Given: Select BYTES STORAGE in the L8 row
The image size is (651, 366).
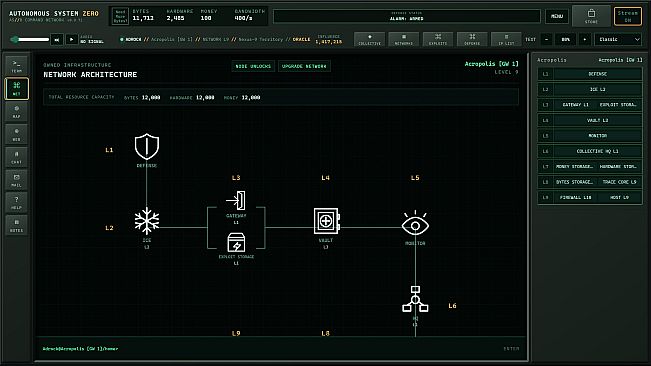Looking at the screenshot, I should [575, 182].
